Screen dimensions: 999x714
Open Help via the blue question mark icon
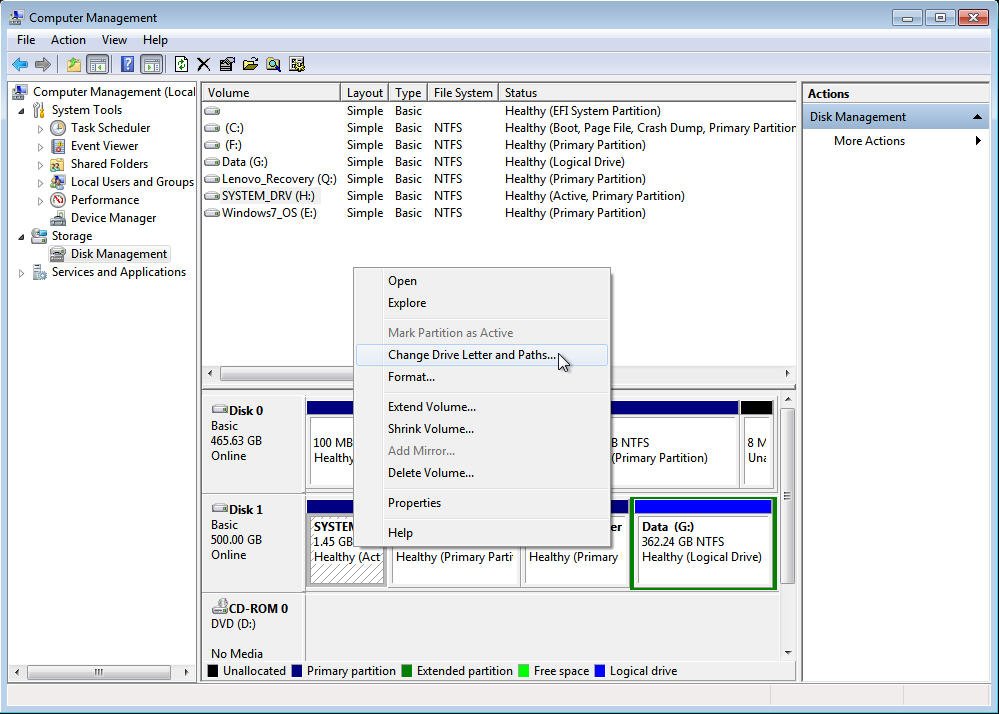click(127, 64)
